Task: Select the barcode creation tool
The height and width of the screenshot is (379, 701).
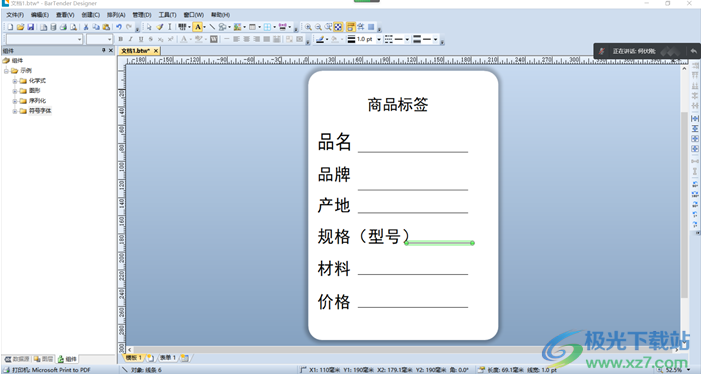Action: 182,27
